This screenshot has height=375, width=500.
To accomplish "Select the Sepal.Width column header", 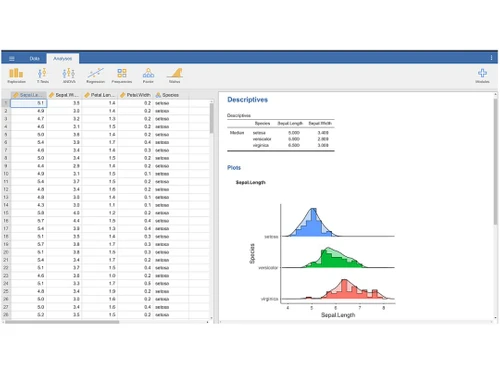I will [x=64, y=95].
